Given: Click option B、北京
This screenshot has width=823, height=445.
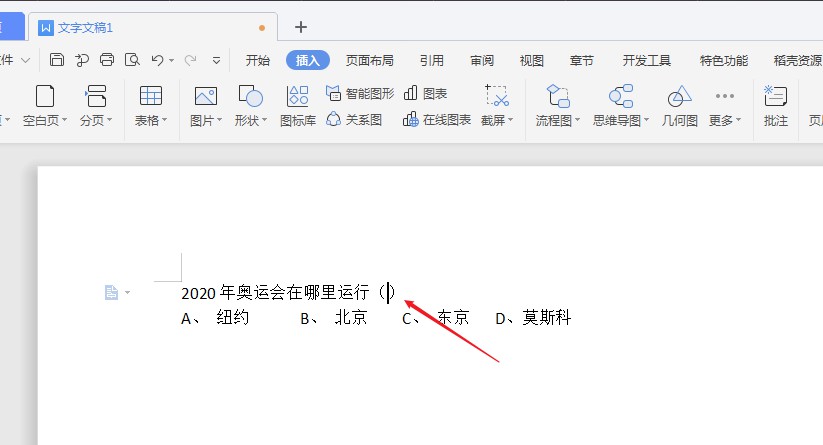Looking at the screenshot, I should coord(334,318).
